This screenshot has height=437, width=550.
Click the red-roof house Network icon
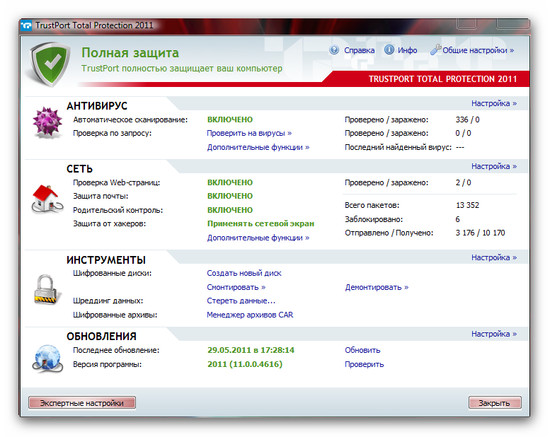click(47, 199)
